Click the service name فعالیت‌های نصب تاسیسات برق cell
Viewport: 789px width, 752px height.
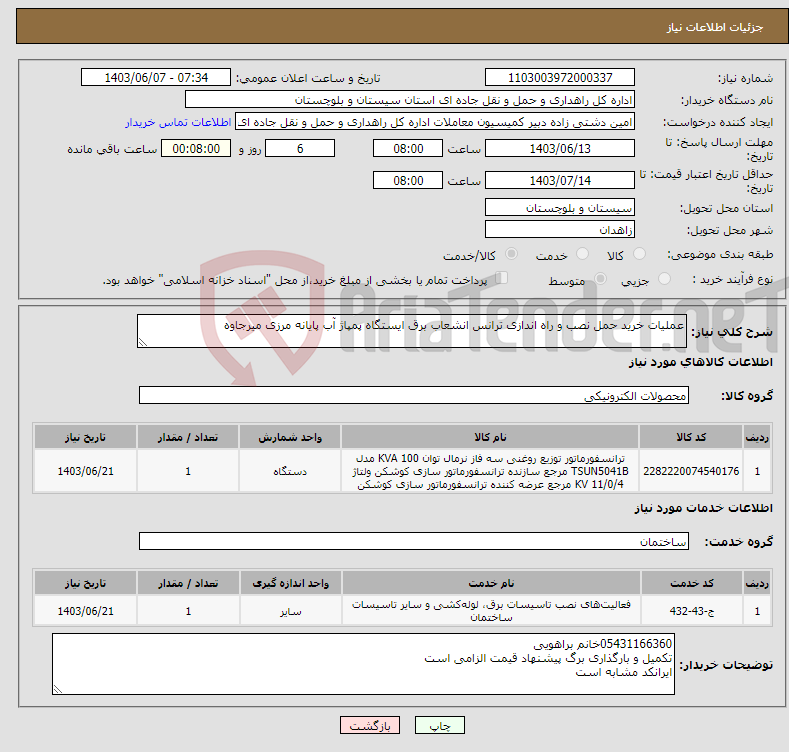(491, 611)
